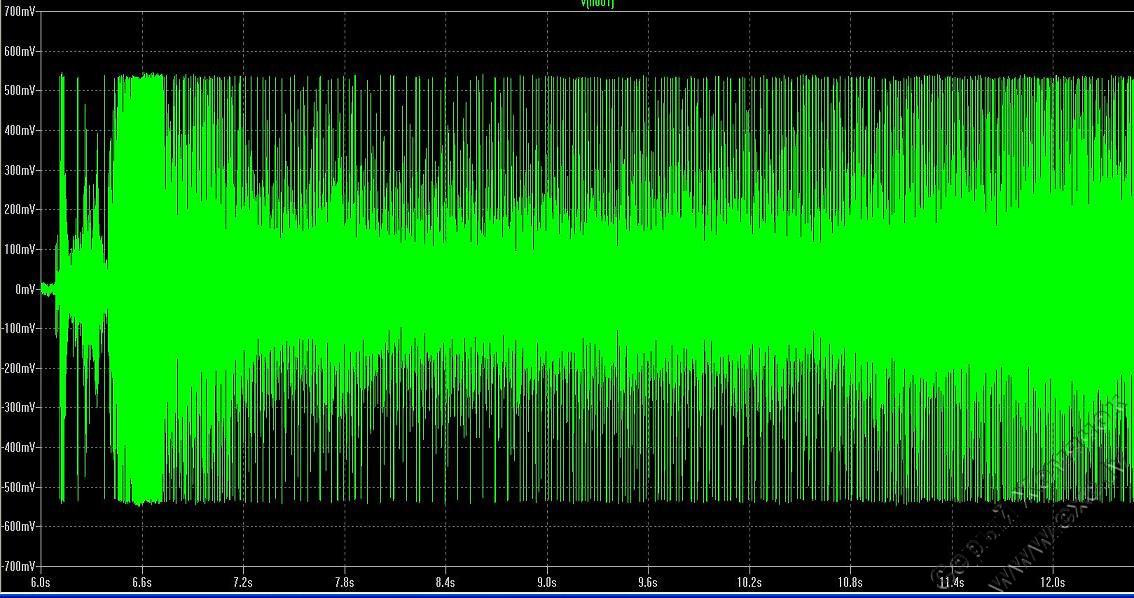The height and width of the screenshot is (598, 1134).
Task: Click the 10.2s time axis label
Action: (x=749, y=581)
